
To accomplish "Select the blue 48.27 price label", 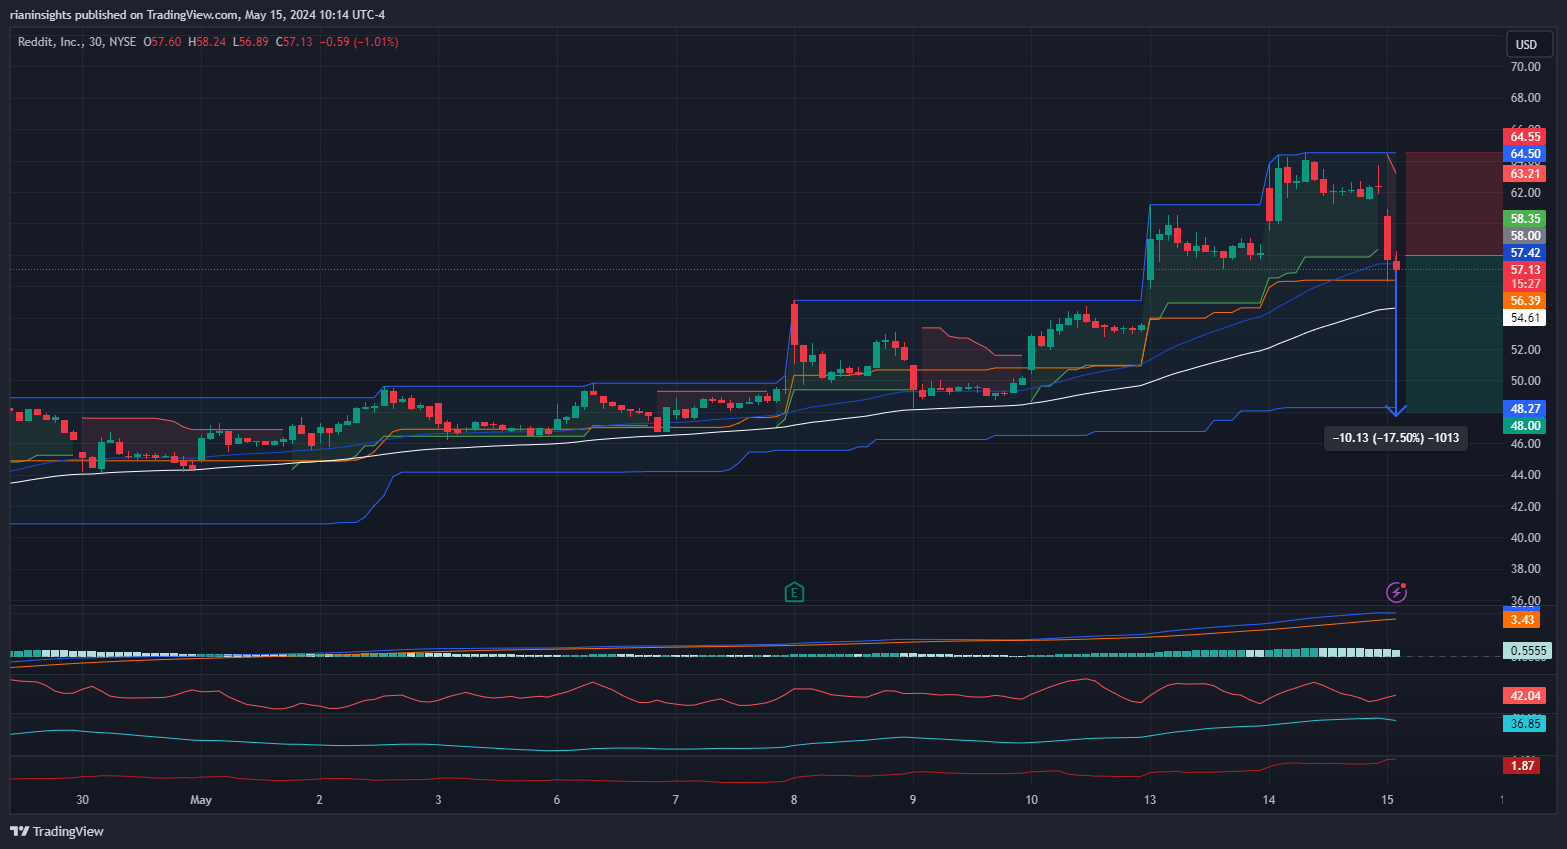I will coord(1525,409).
